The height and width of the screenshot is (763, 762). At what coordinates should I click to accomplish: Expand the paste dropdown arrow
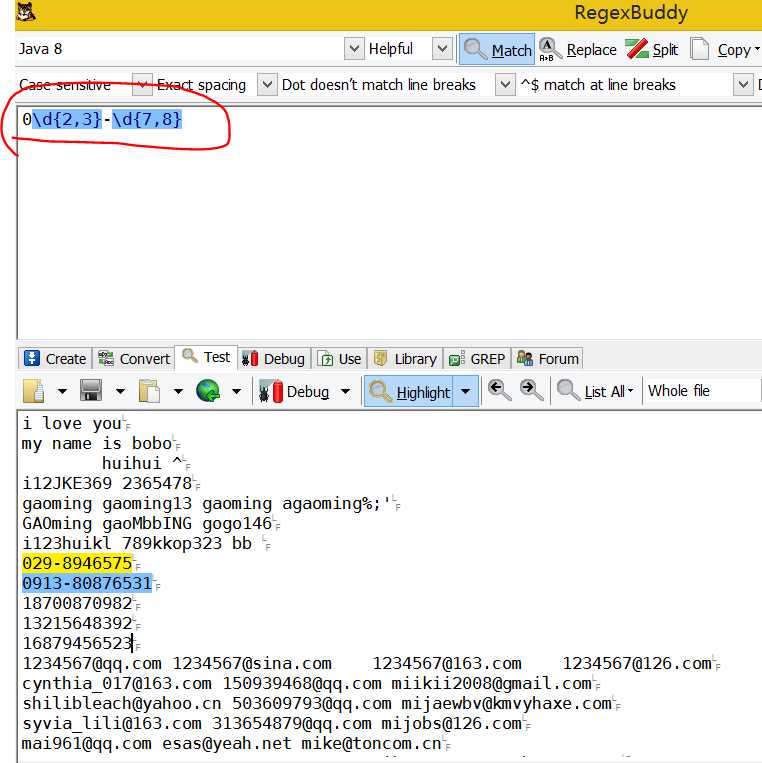(x=178, y=391)
